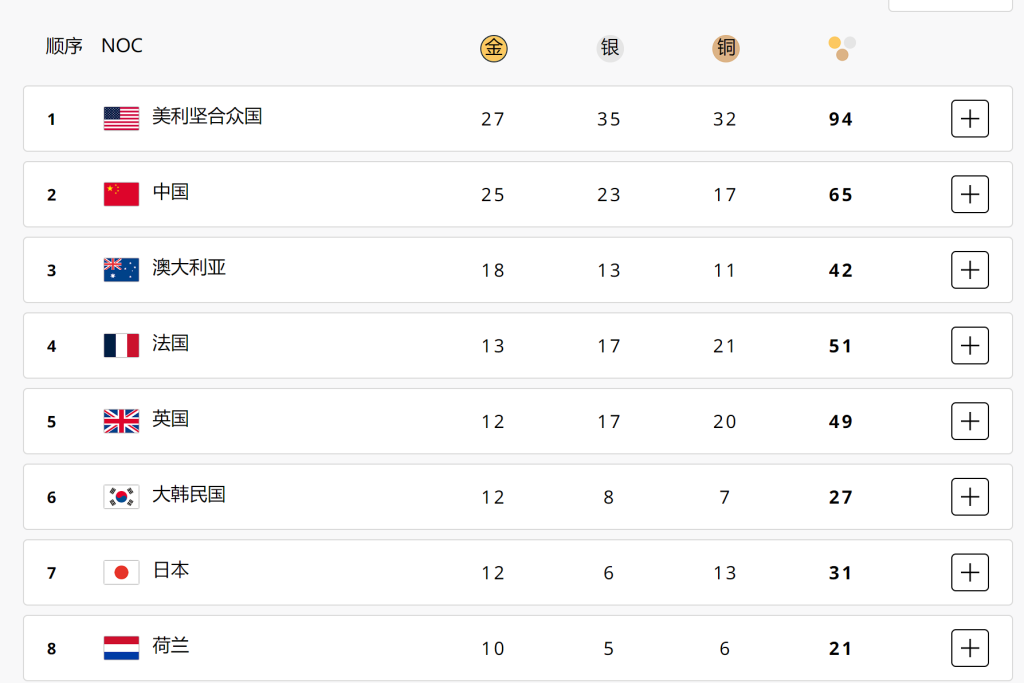1024x683 pixels.
Task: Expand the 荷兰 row with plus button
Action: click(969, 648)
